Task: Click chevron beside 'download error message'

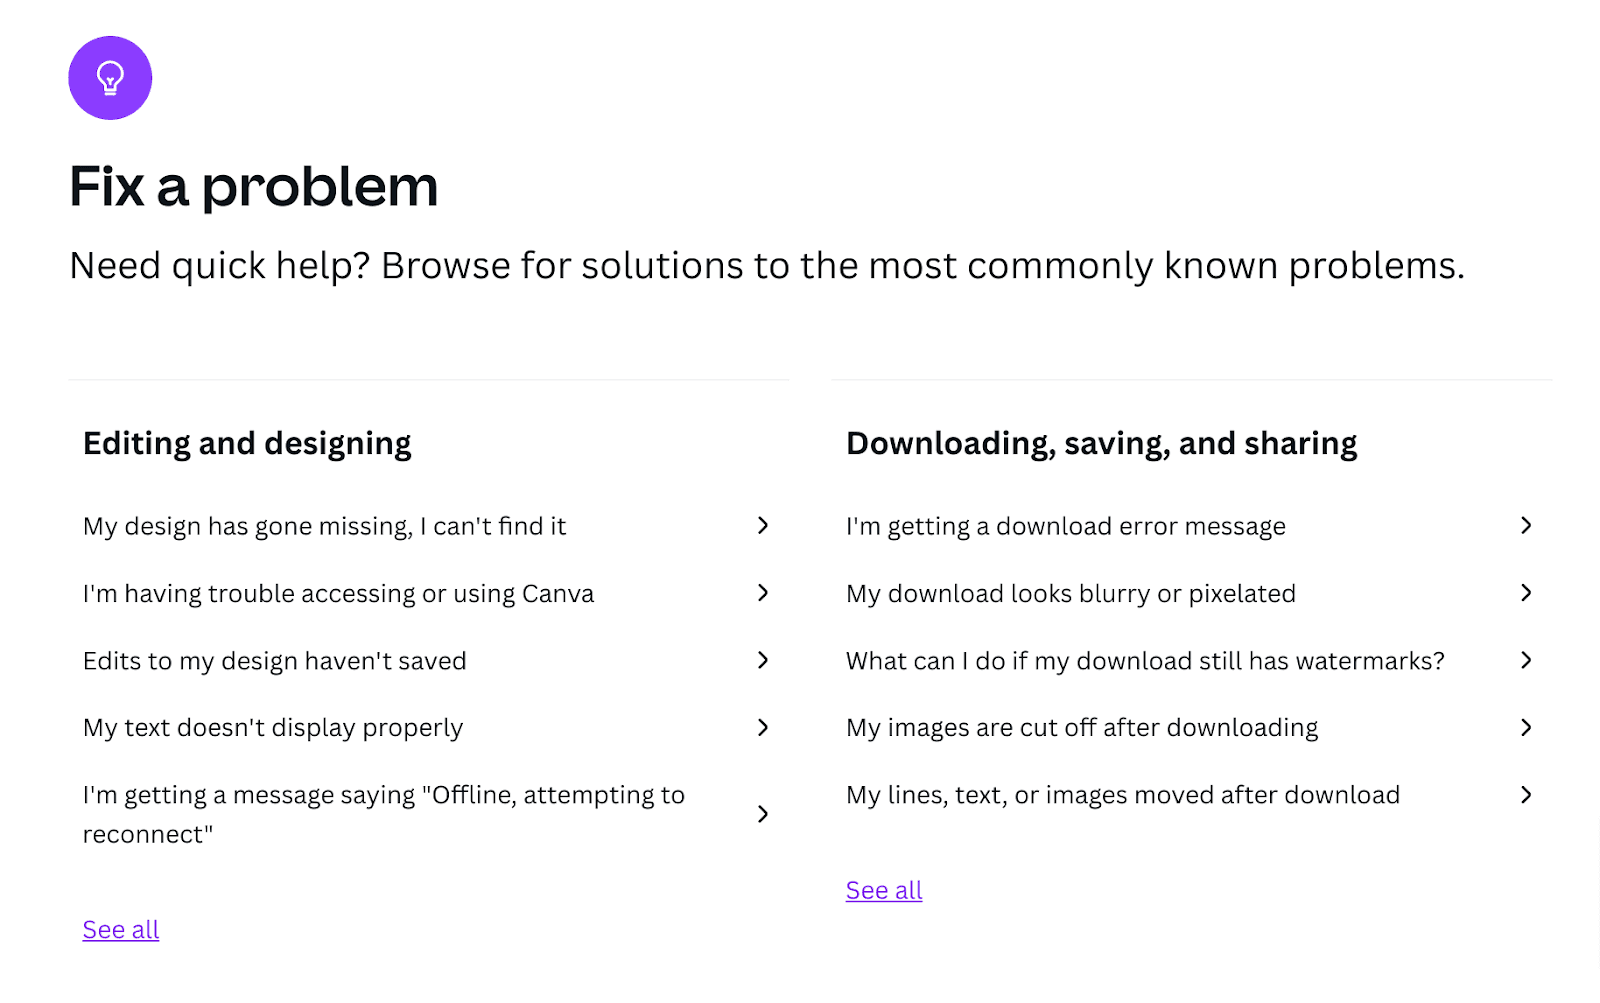Action: click(1526, 526)
